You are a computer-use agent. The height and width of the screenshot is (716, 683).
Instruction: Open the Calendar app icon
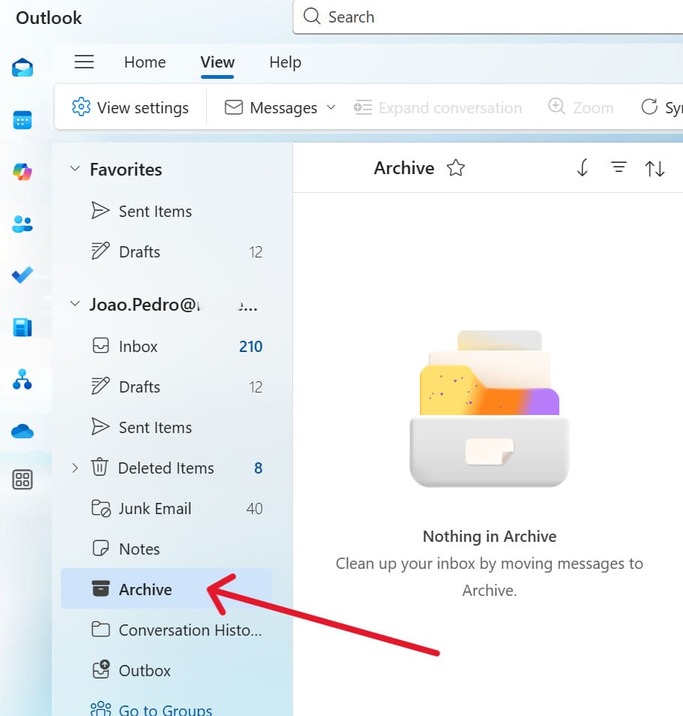(22, 120)
